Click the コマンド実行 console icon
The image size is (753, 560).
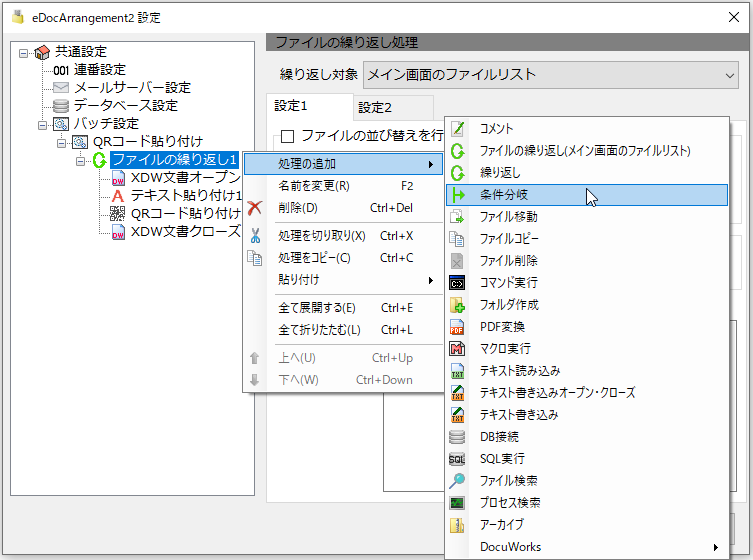457,283
